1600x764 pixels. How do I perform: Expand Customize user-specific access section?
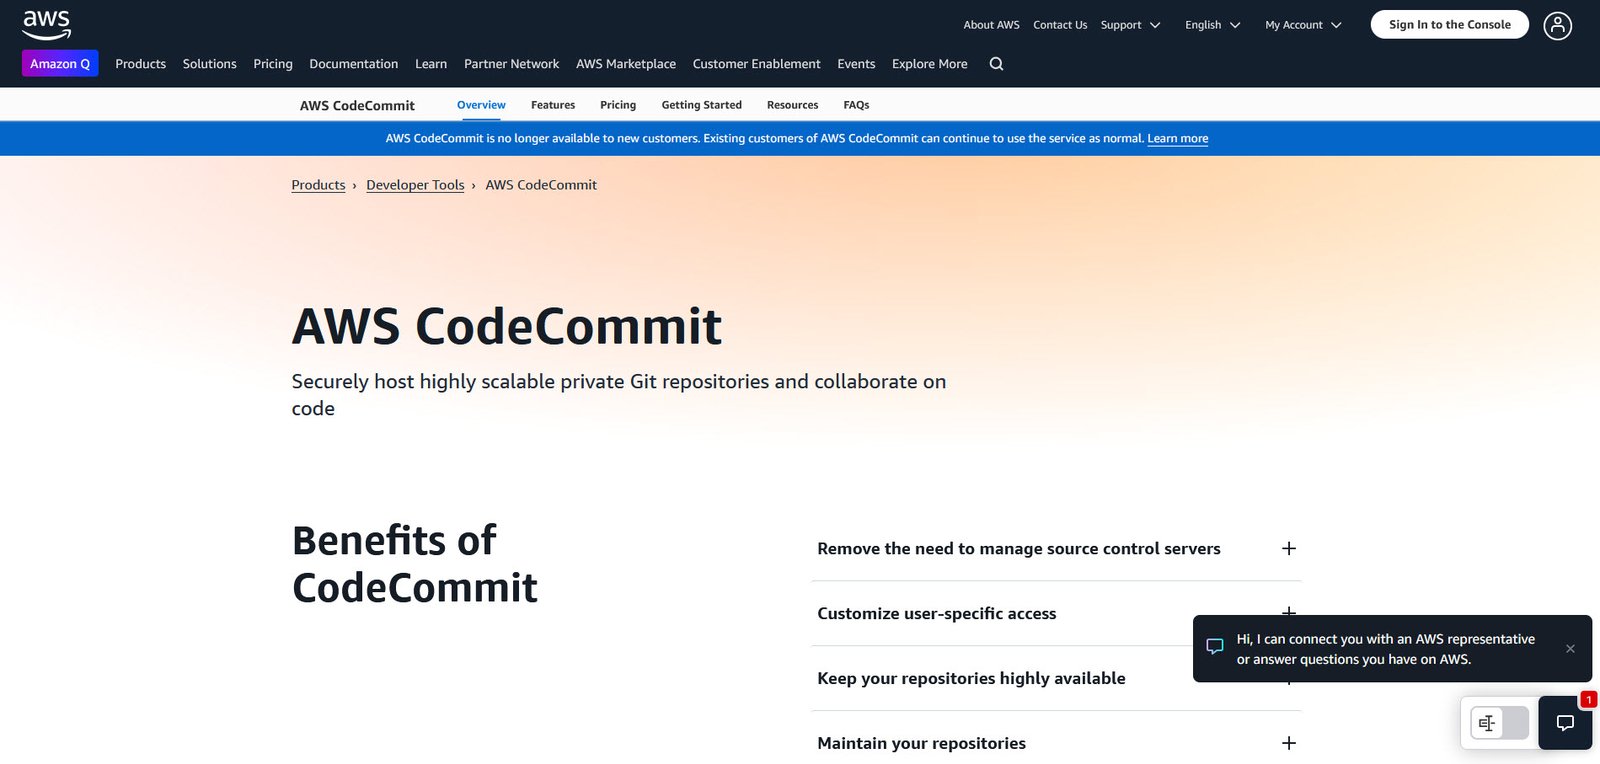(1056, 613)
